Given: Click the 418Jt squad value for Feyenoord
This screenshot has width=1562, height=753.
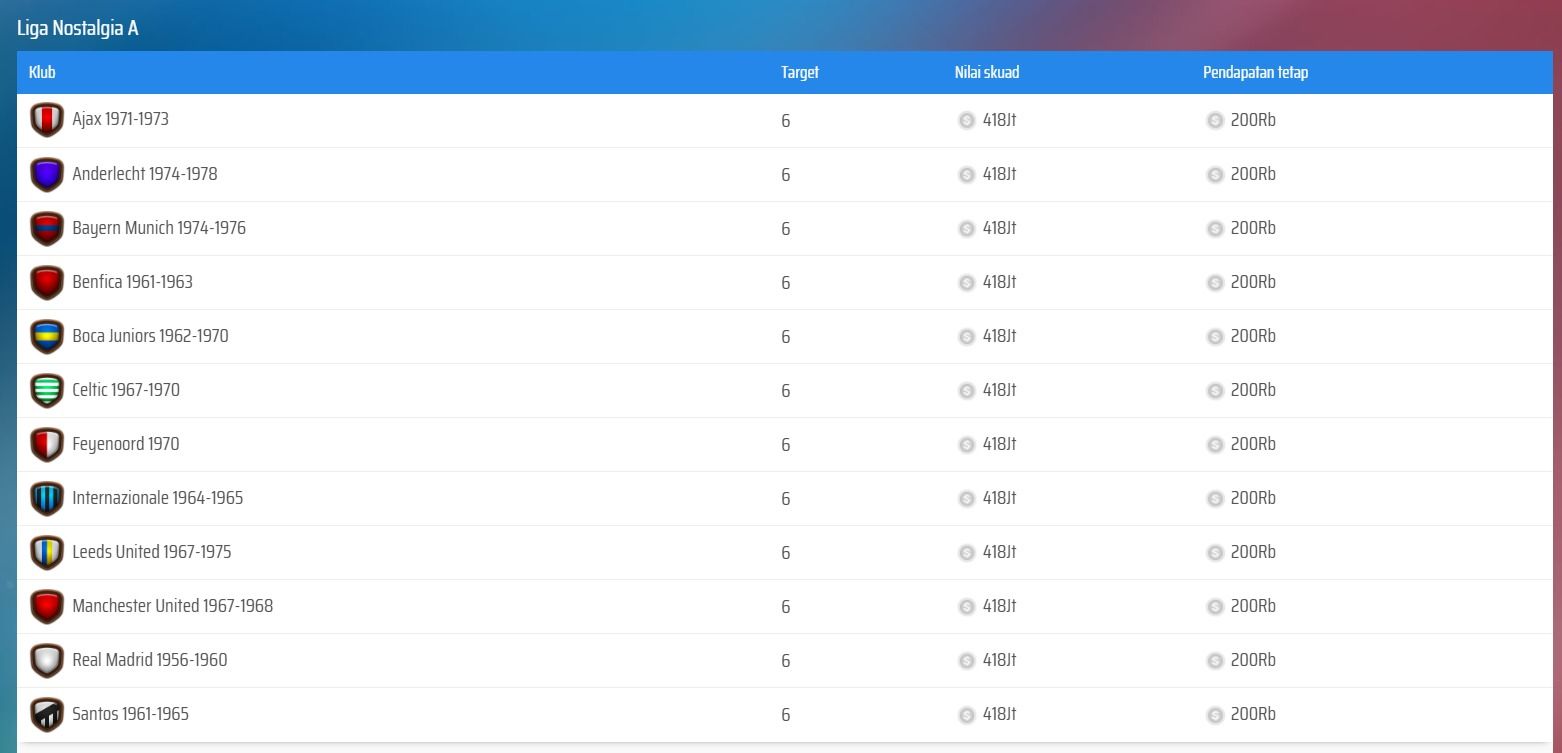Looking at the screenshot, I should [x=999, y=443].
